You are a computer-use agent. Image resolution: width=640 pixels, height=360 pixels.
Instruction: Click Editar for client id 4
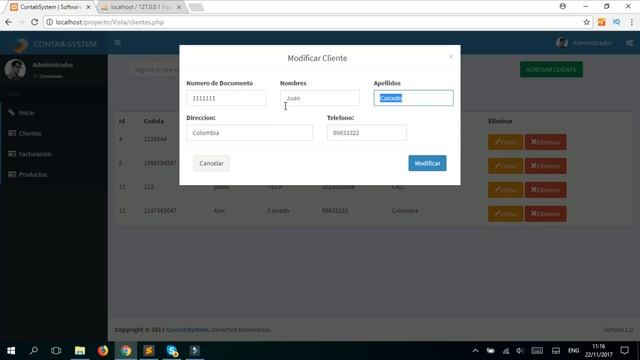(505, 142)
